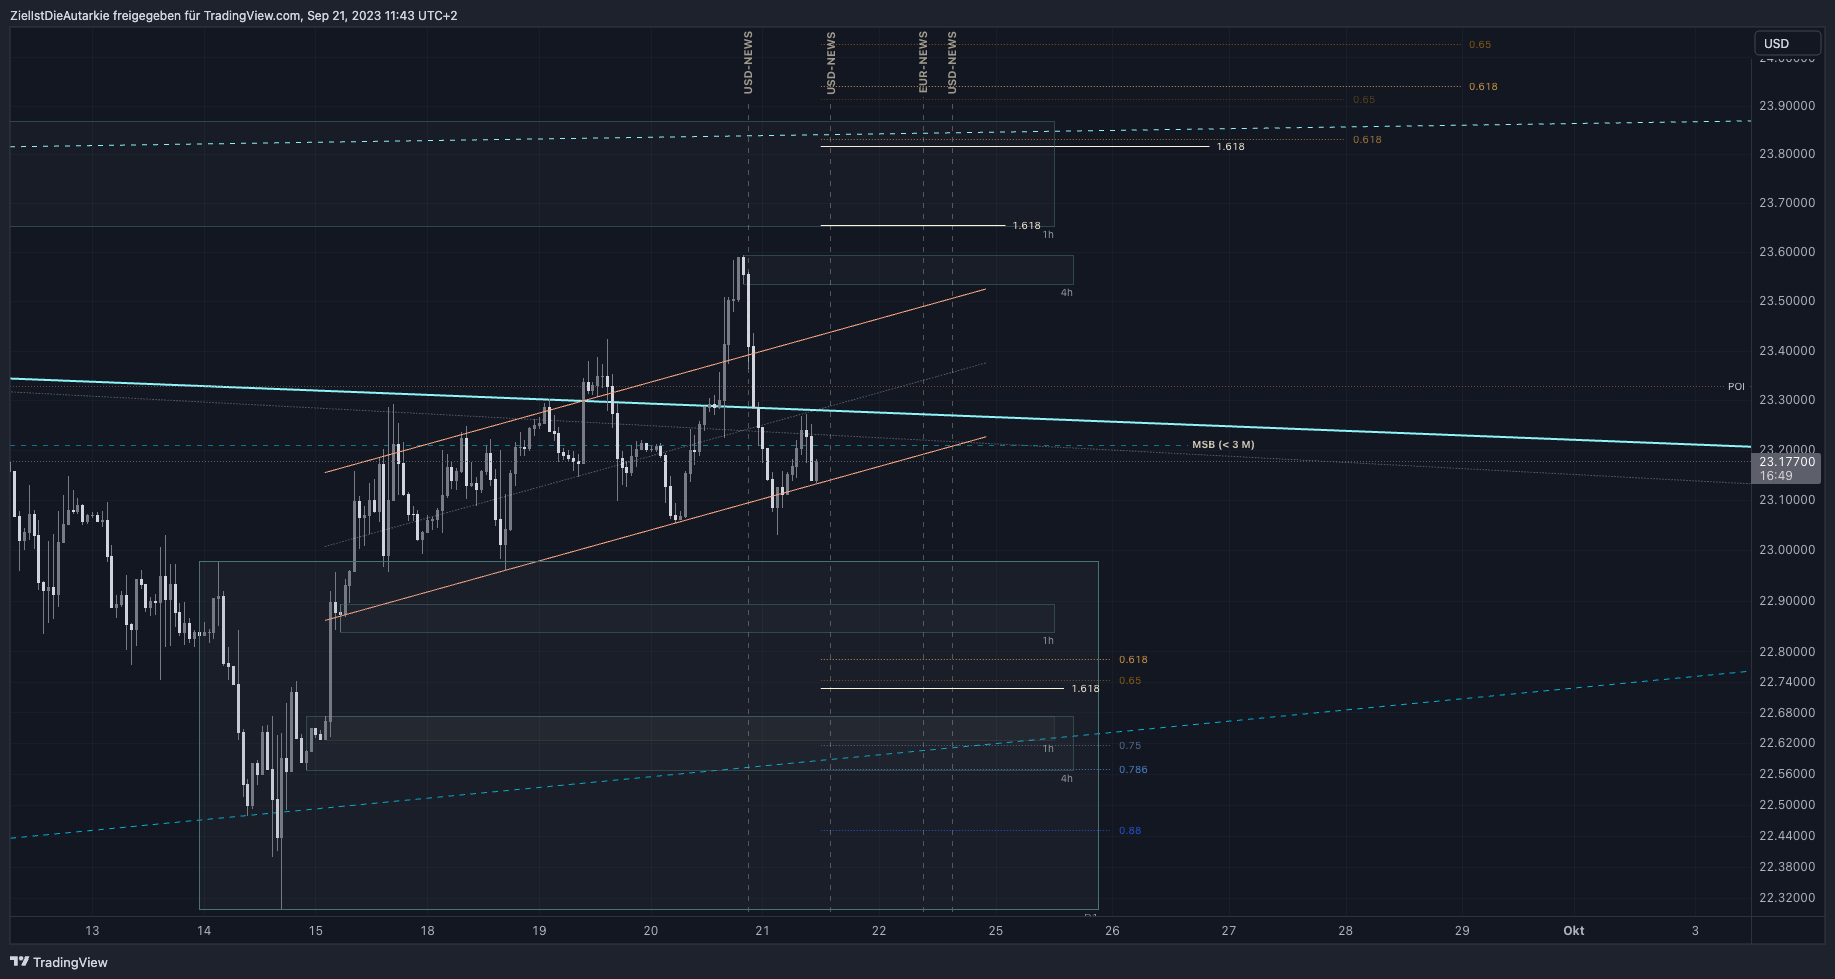Click date 18 on the time axis

(x=427, y=930)
